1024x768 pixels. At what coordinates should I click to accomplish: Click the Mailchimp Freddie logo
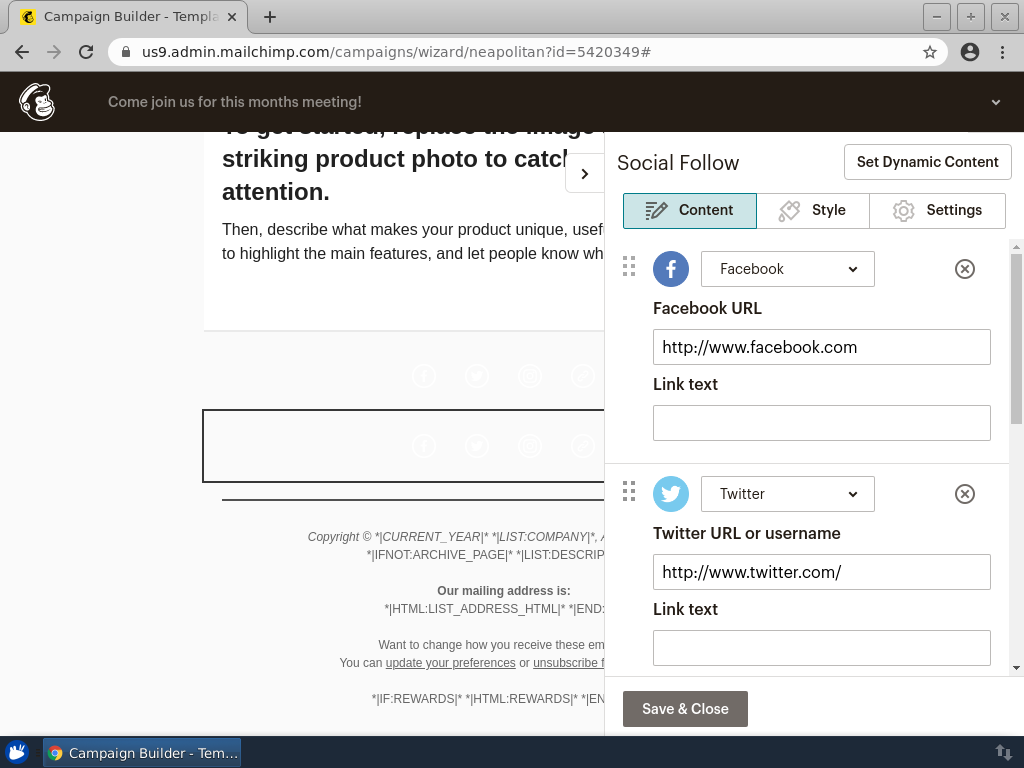[37, 102]
